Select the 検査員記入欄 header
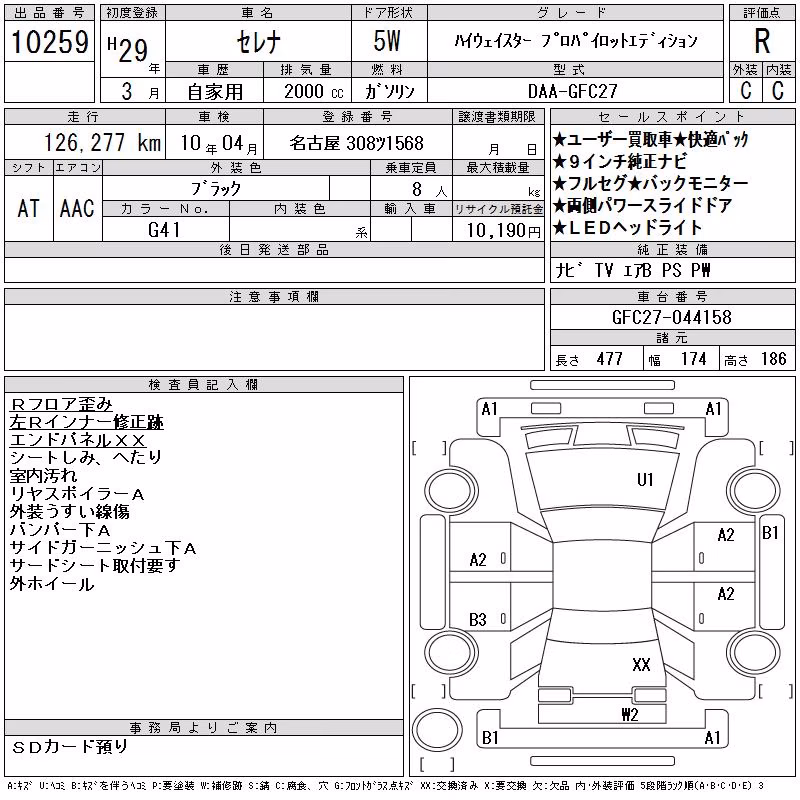Viewport: 800px width, 800px height. pyautogui.click(x=203, y=385)
